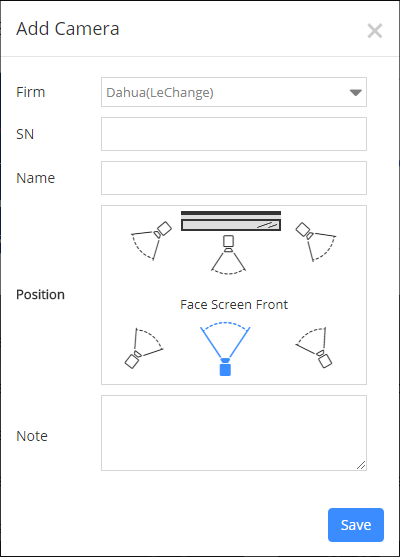The height and width of the screenshot is (557, 400).
Task: Click the Face Screen Front label
Action: point(234,305)
